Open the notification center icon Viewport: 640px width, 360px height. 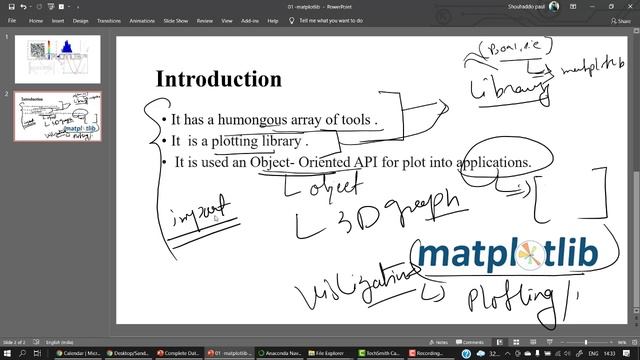point(627,353)
